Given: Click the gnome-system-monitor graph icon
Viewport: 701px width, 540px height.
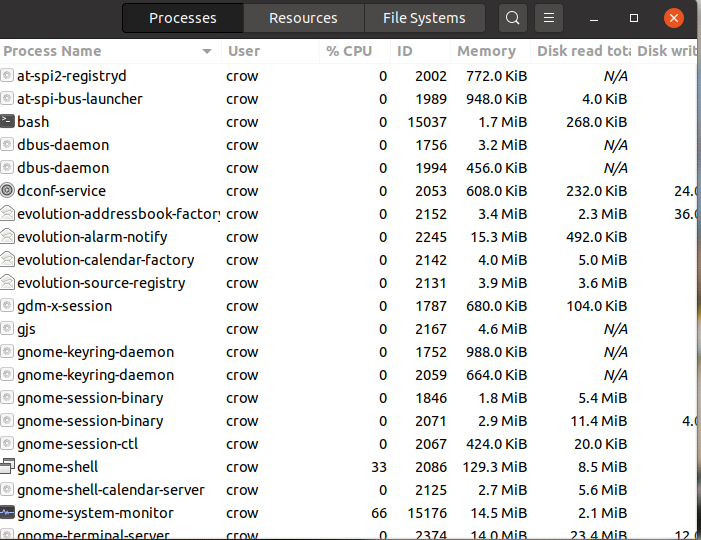Looking at the screenshot, I should point(7,513).
